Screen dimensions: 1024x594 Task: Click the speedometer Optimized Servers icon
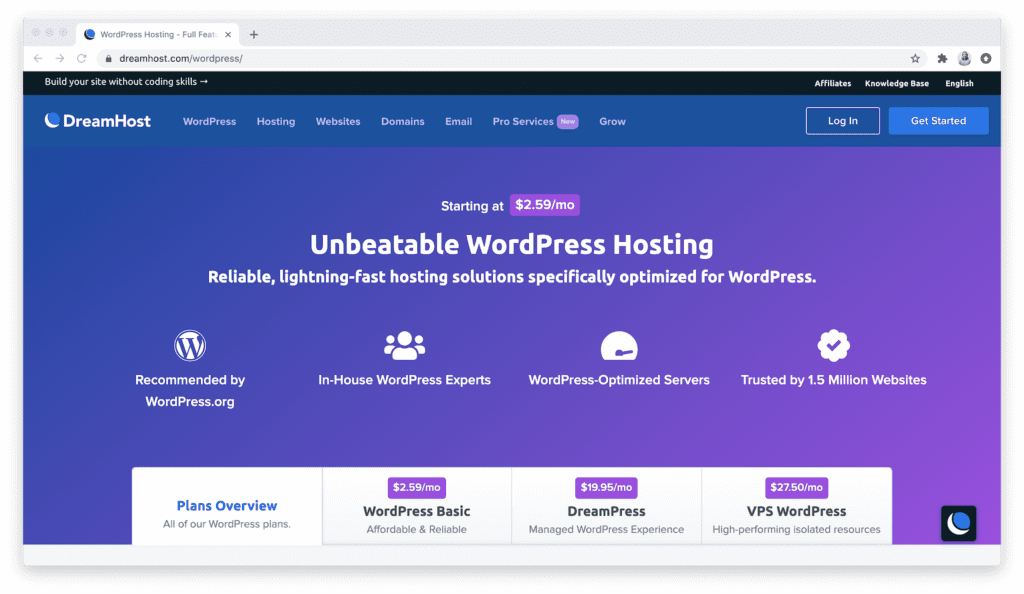[619, 346]
